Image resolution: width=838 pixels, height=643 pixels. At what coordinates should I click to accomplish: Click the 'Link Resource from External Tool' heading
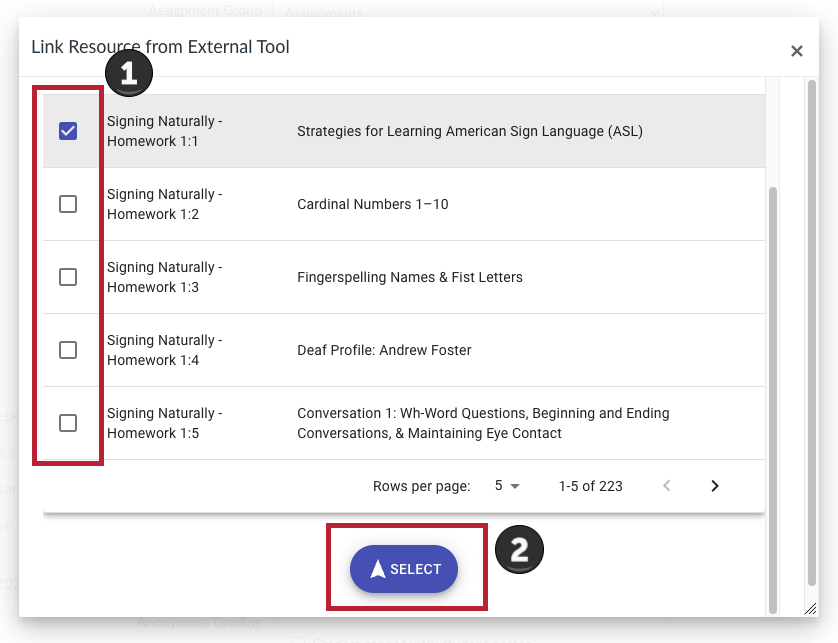[160, 47]
